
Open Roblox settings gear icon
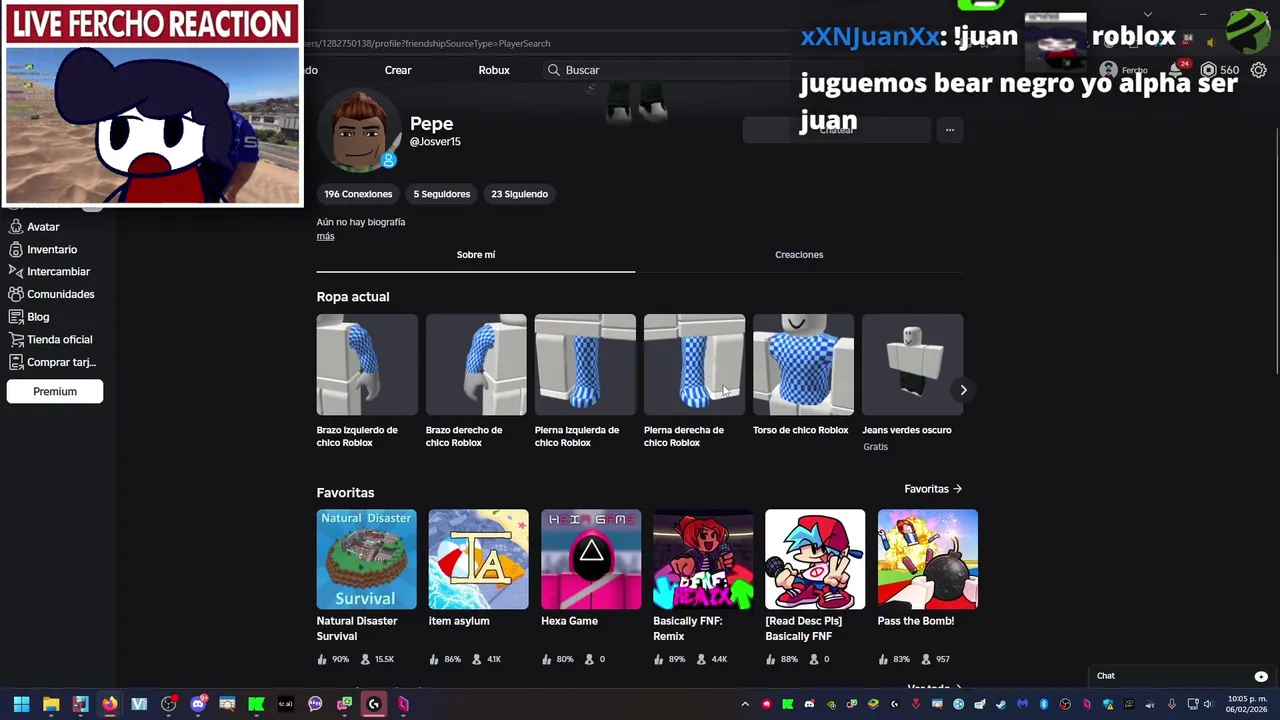[x=1258, y=70]
